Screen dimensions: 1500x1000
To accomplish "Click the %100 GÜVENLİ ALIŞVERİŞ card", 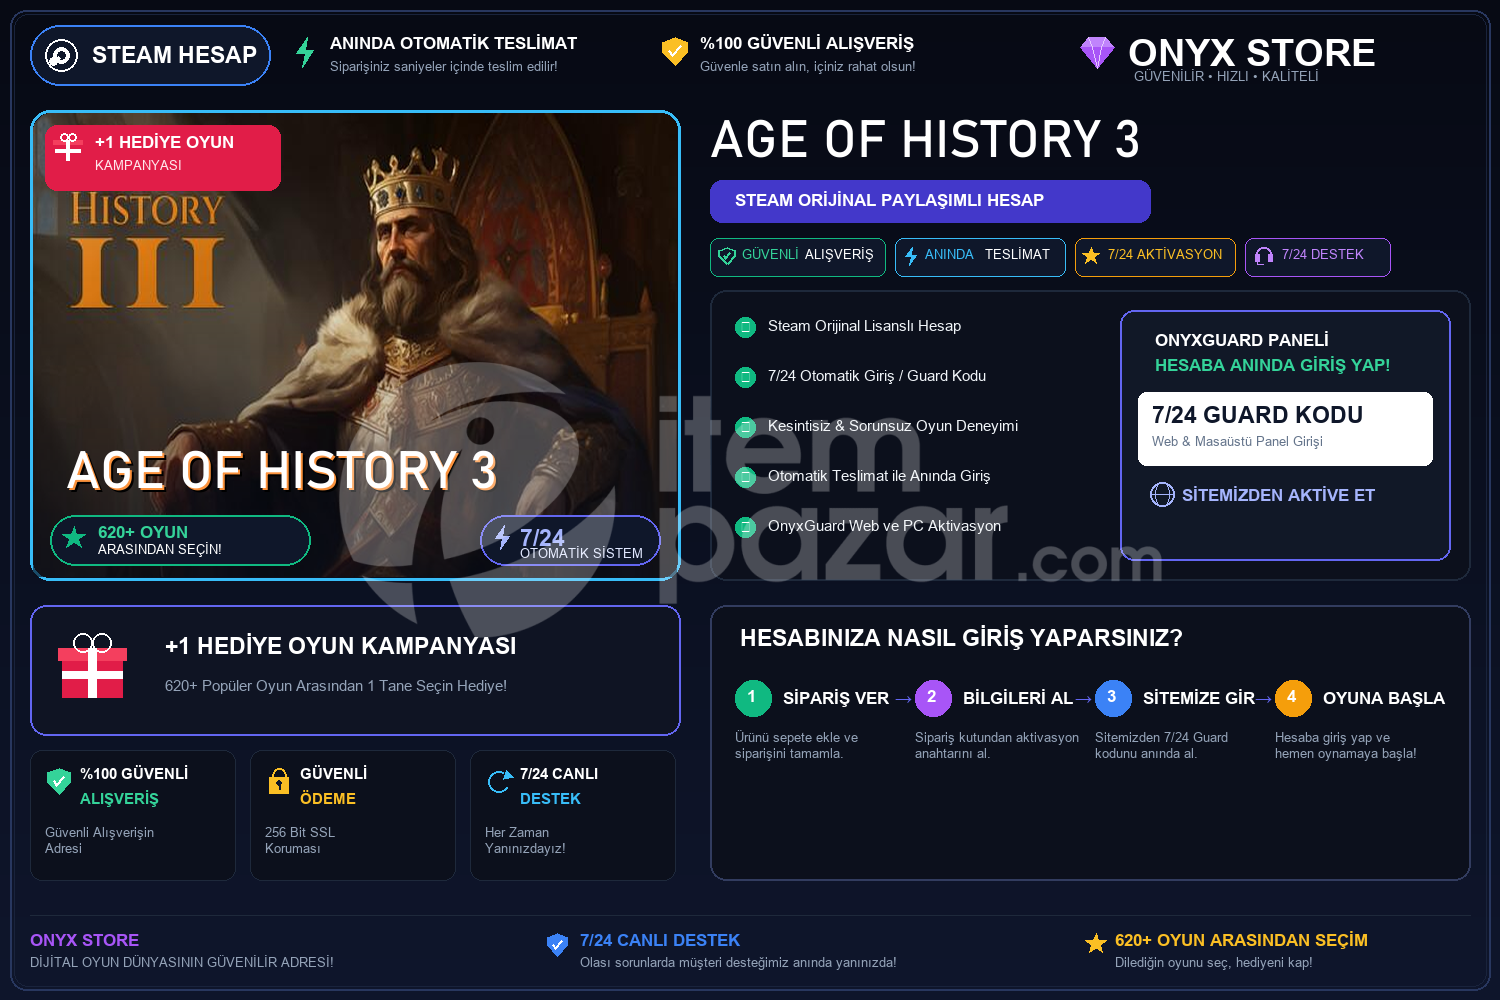I will pyautogui.click(x=133, y=815).
